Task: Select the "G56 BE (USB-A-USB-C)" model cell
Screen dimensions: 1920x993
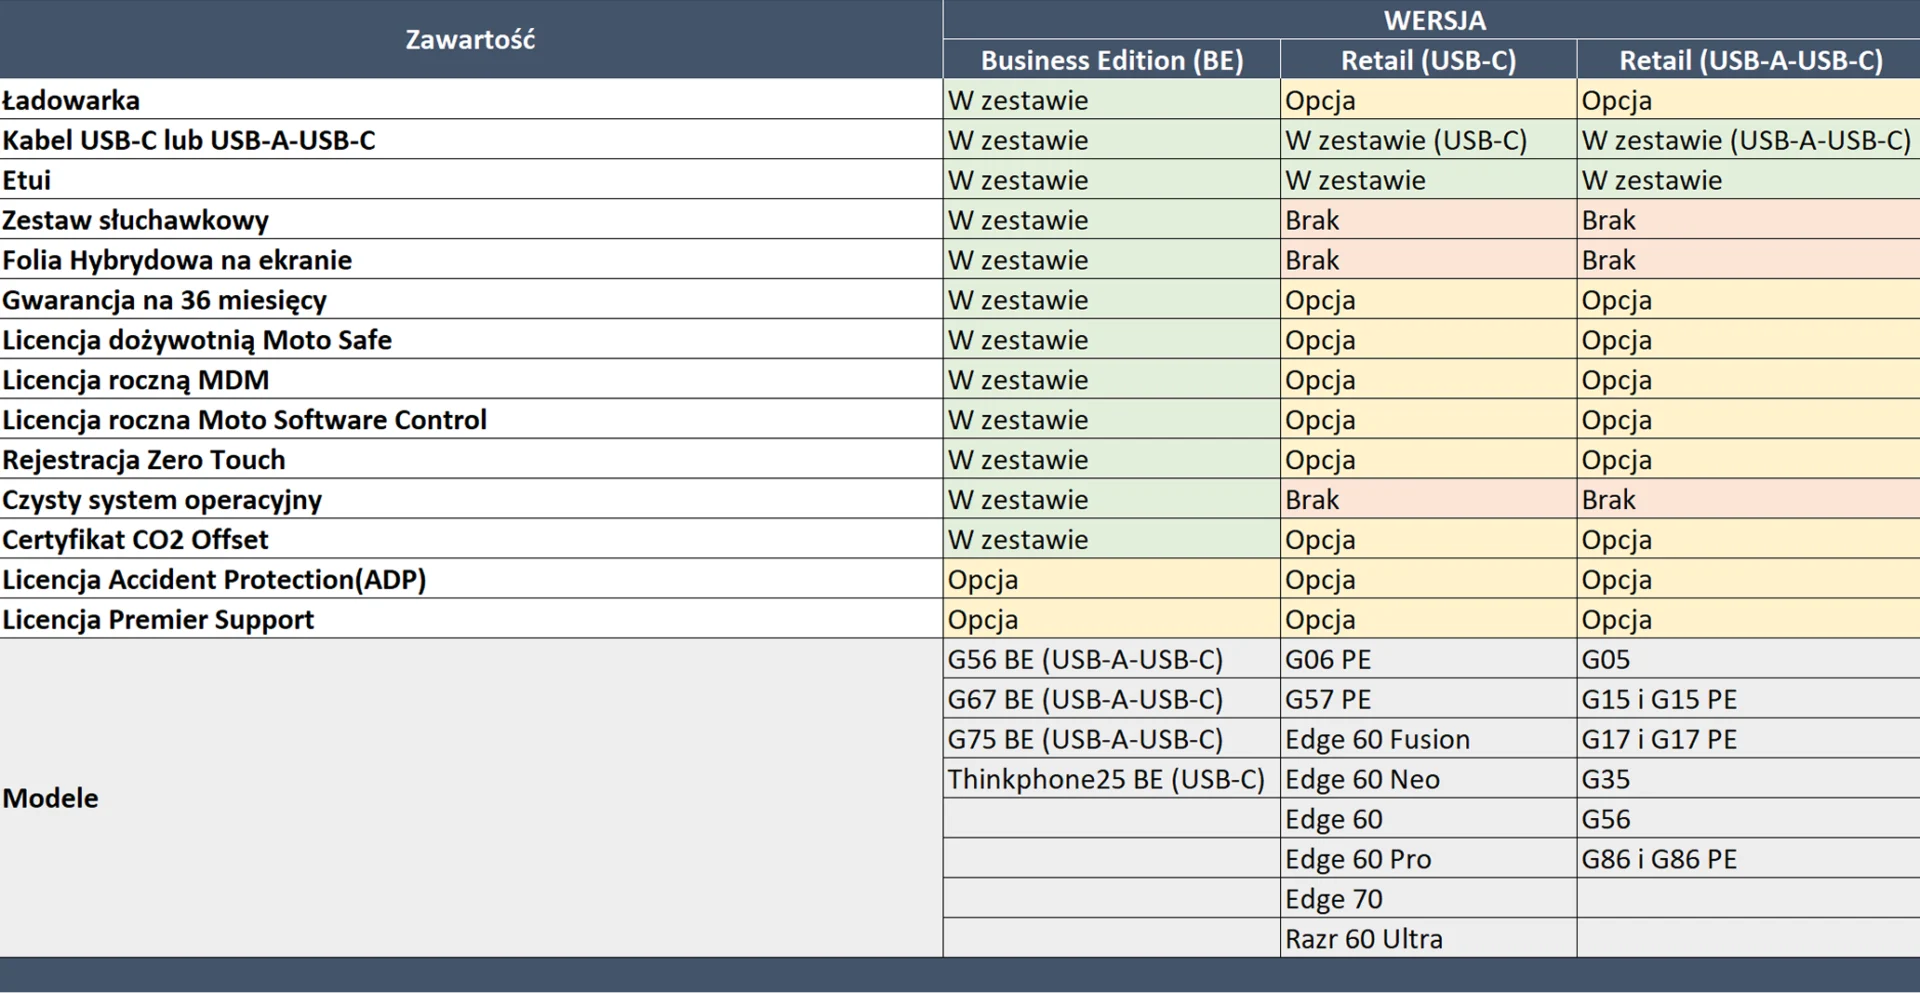Action: (1112, 660)
